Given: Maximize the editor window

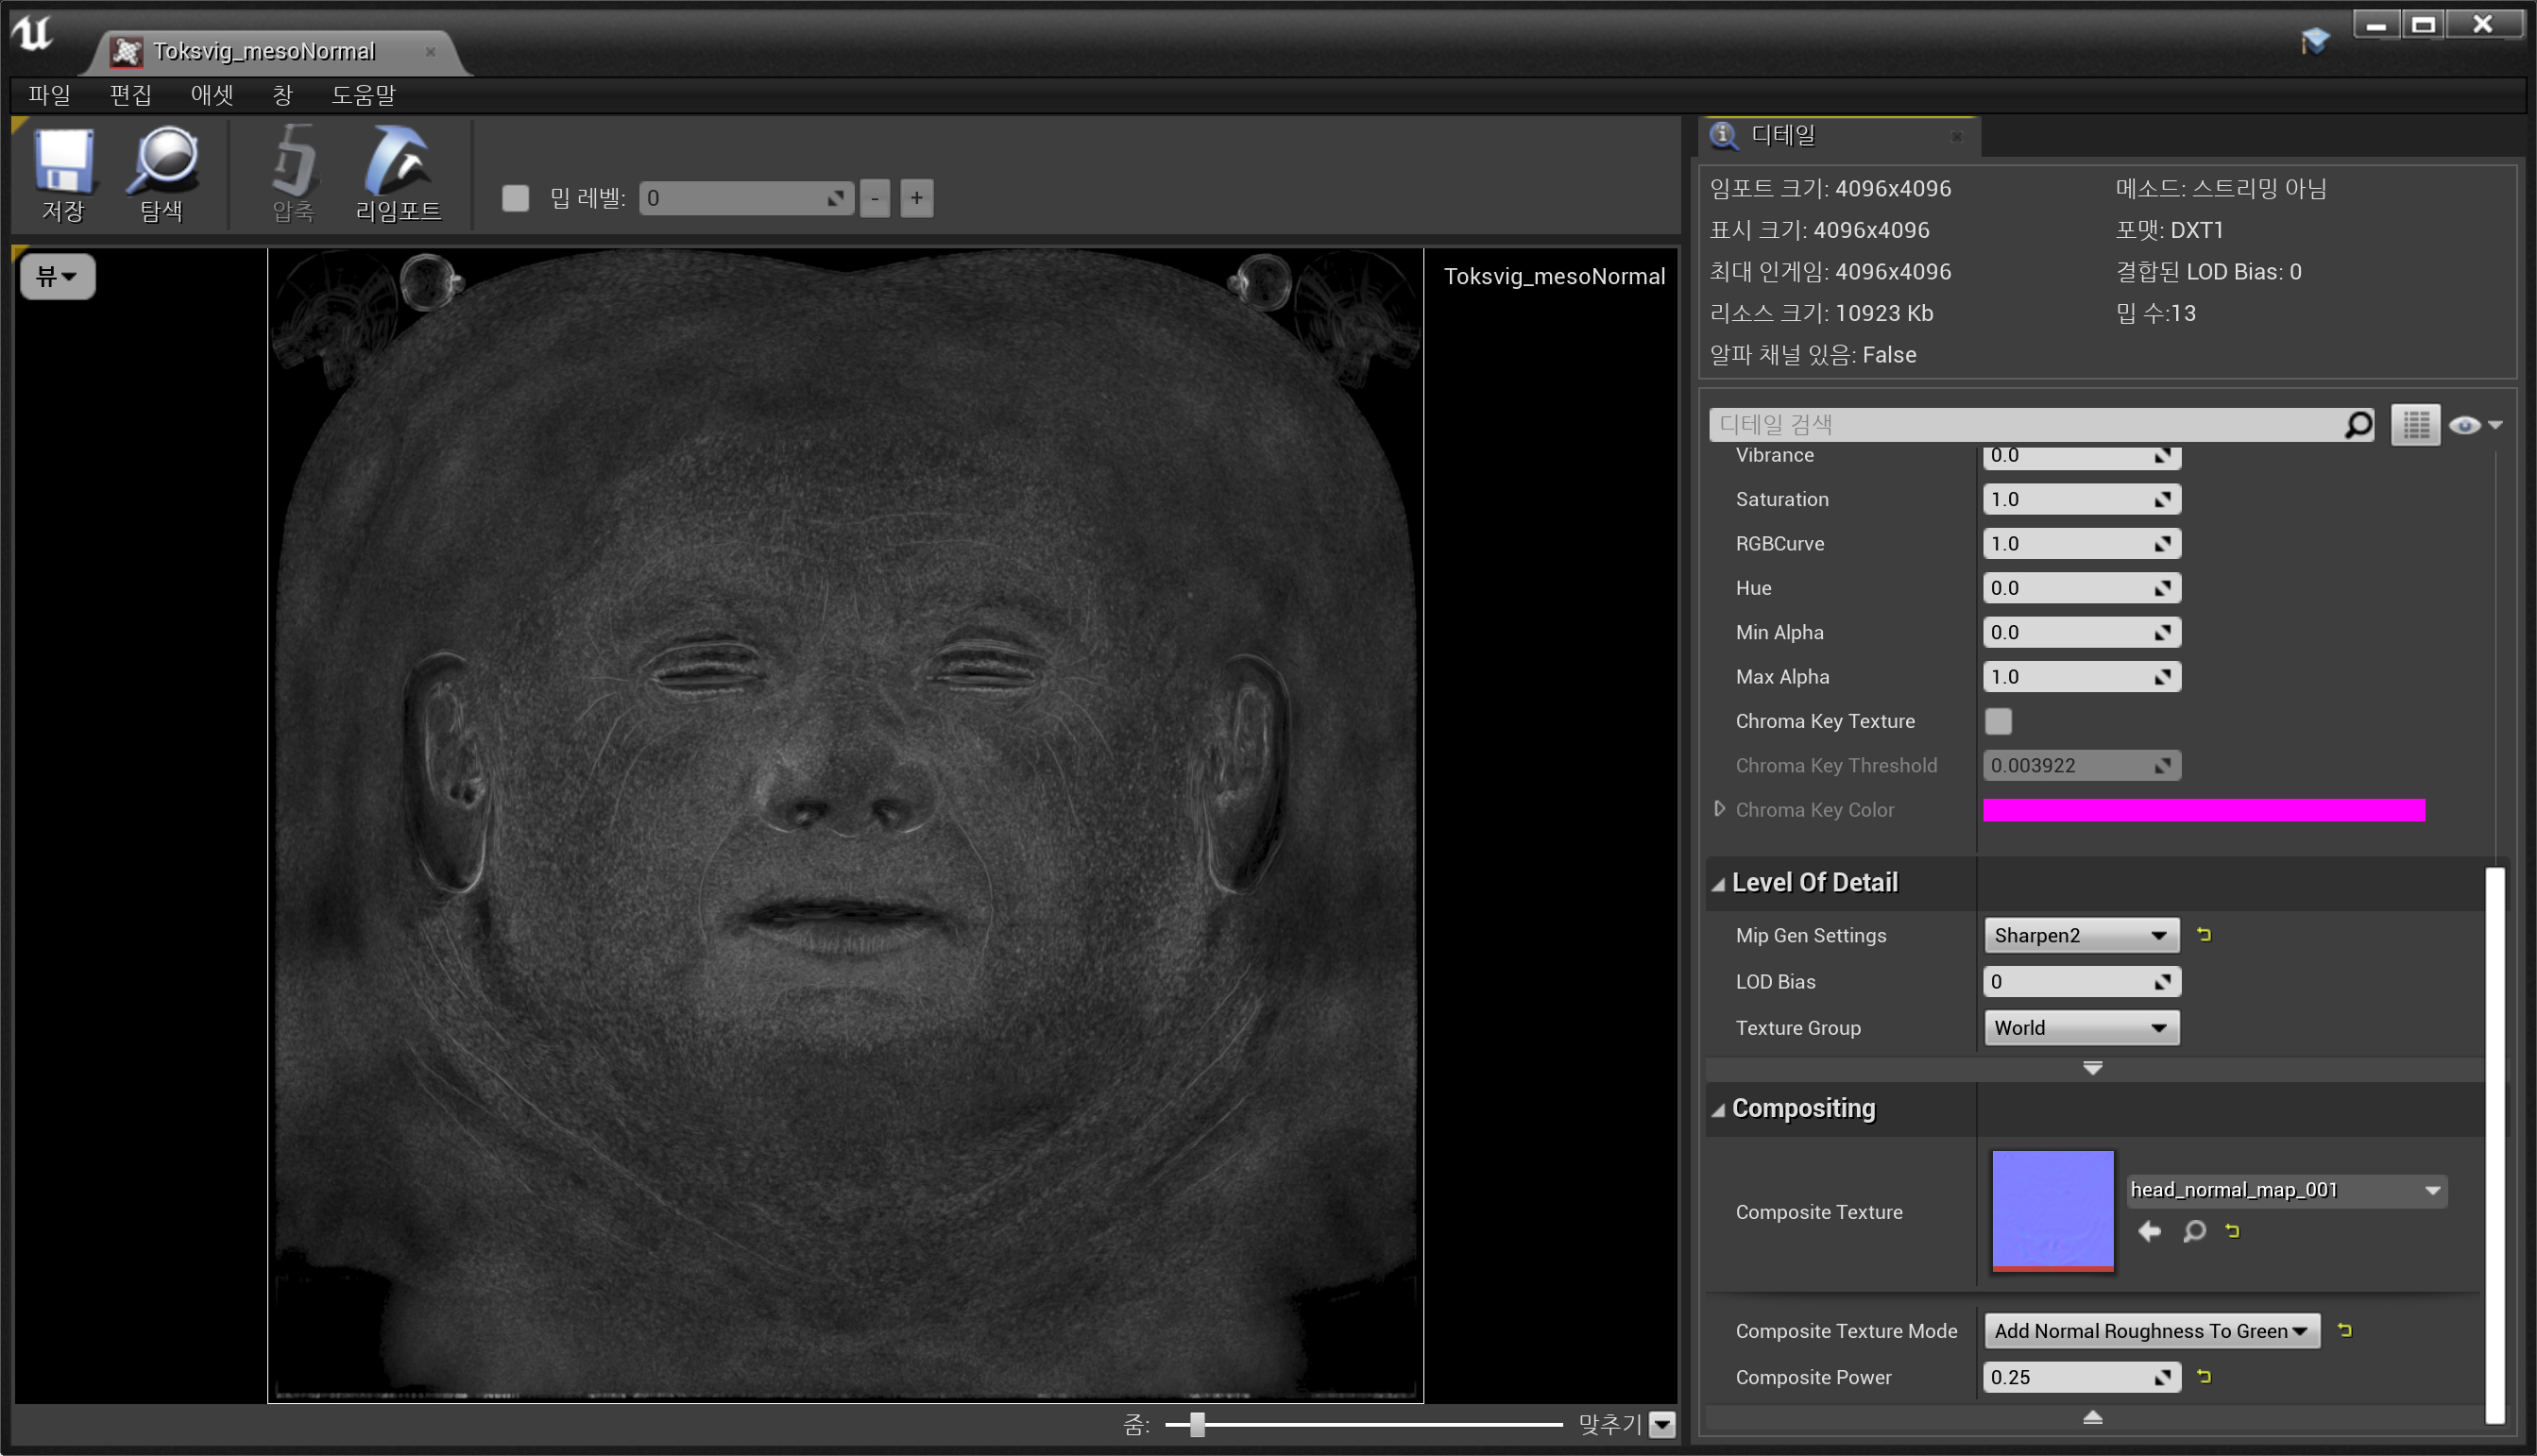Looking at the screenshot, I should coord(2423,24).
